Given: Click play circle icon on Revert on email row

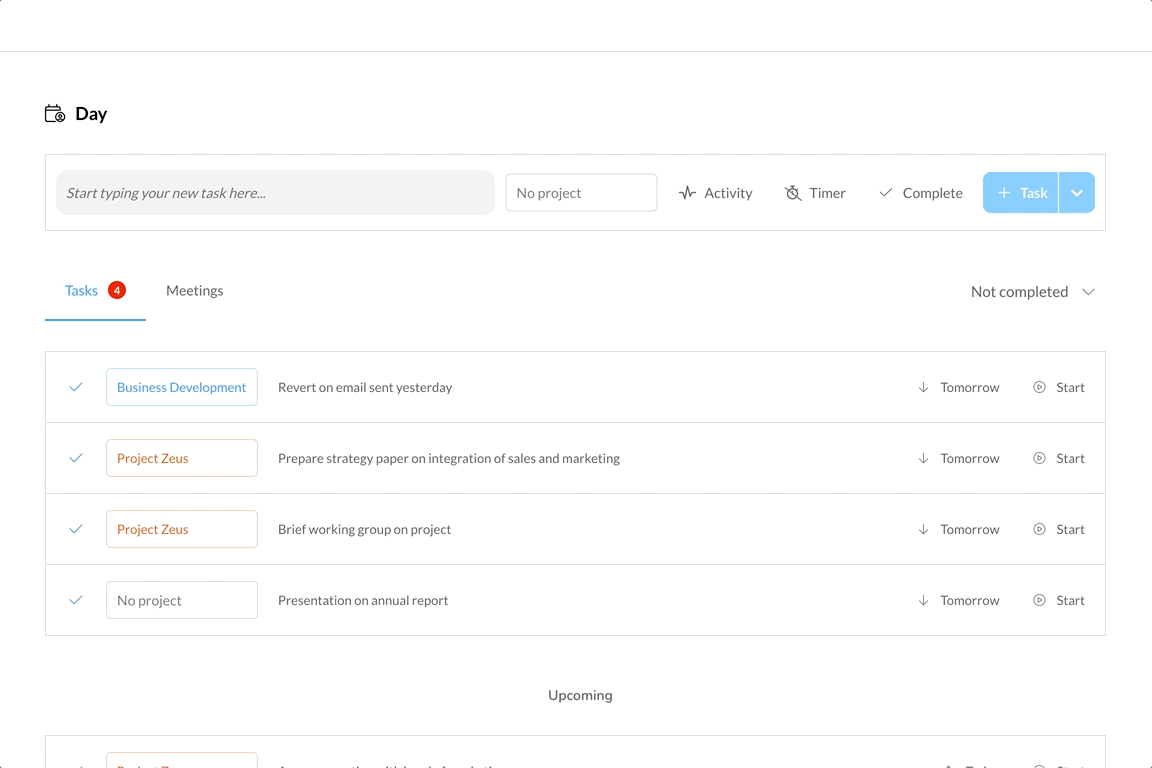Looking at the screenshot, I should pyautogui.click(x=1040, y=387).
